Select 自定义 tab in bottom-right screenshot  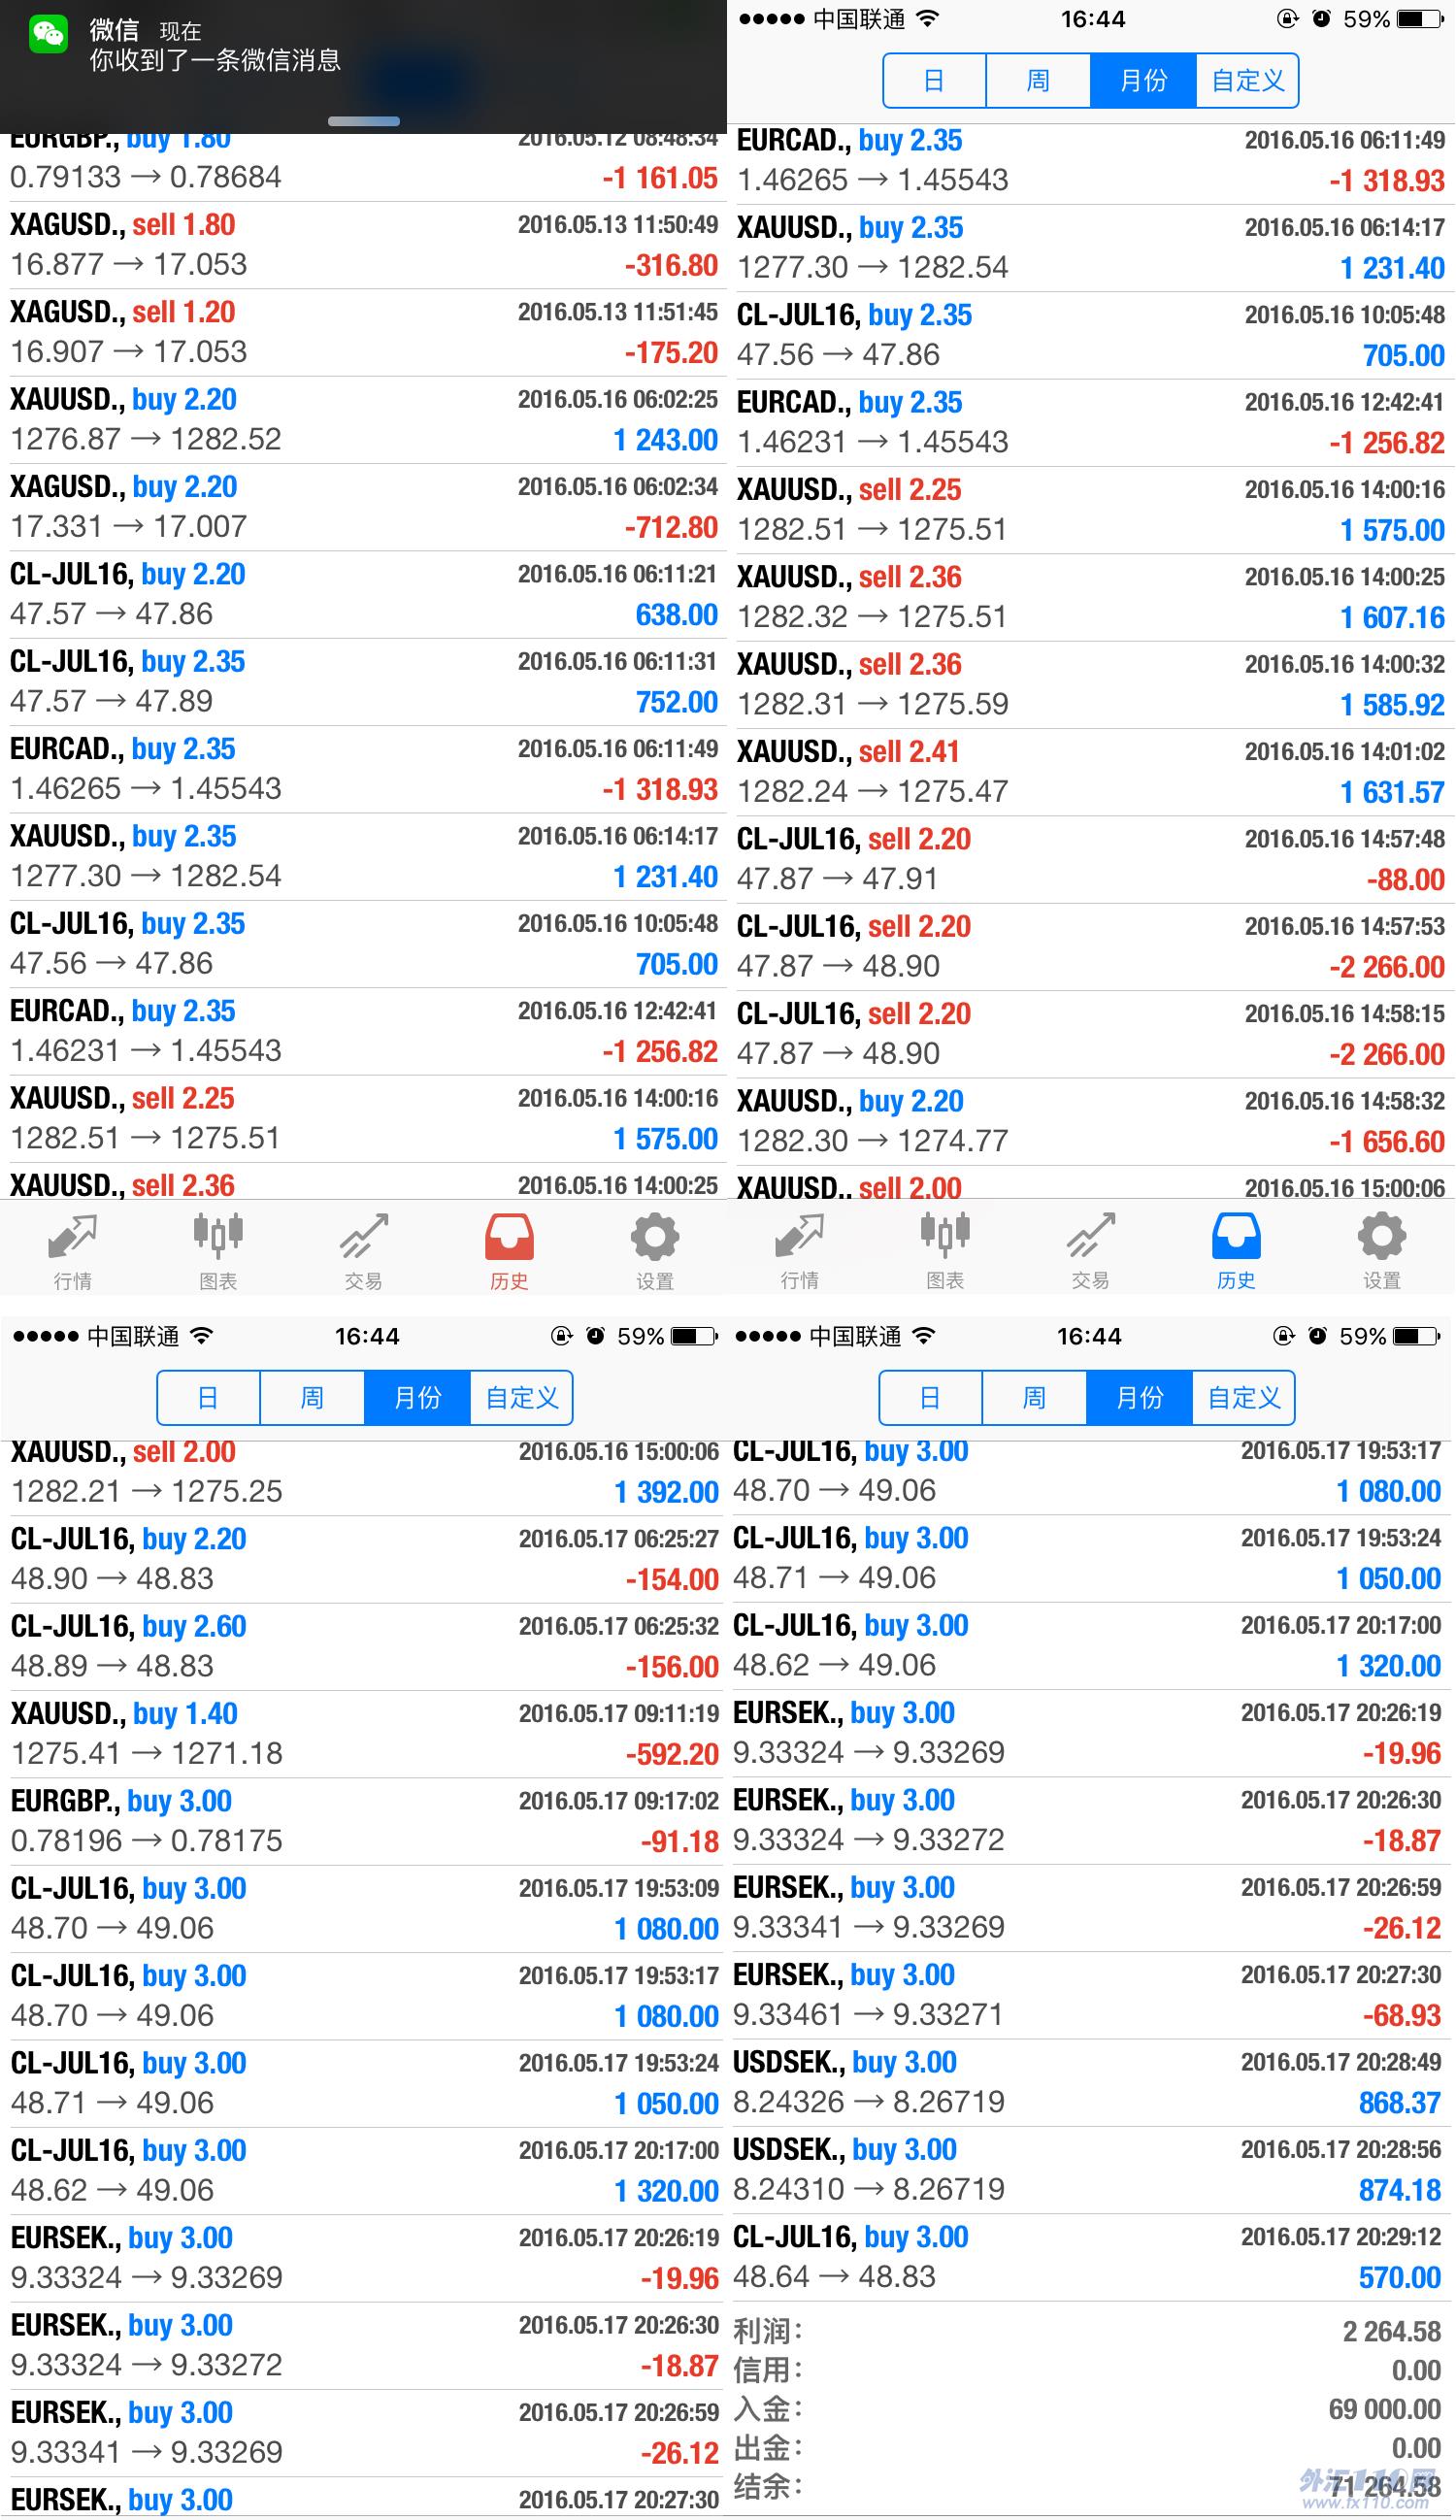1243,1397
